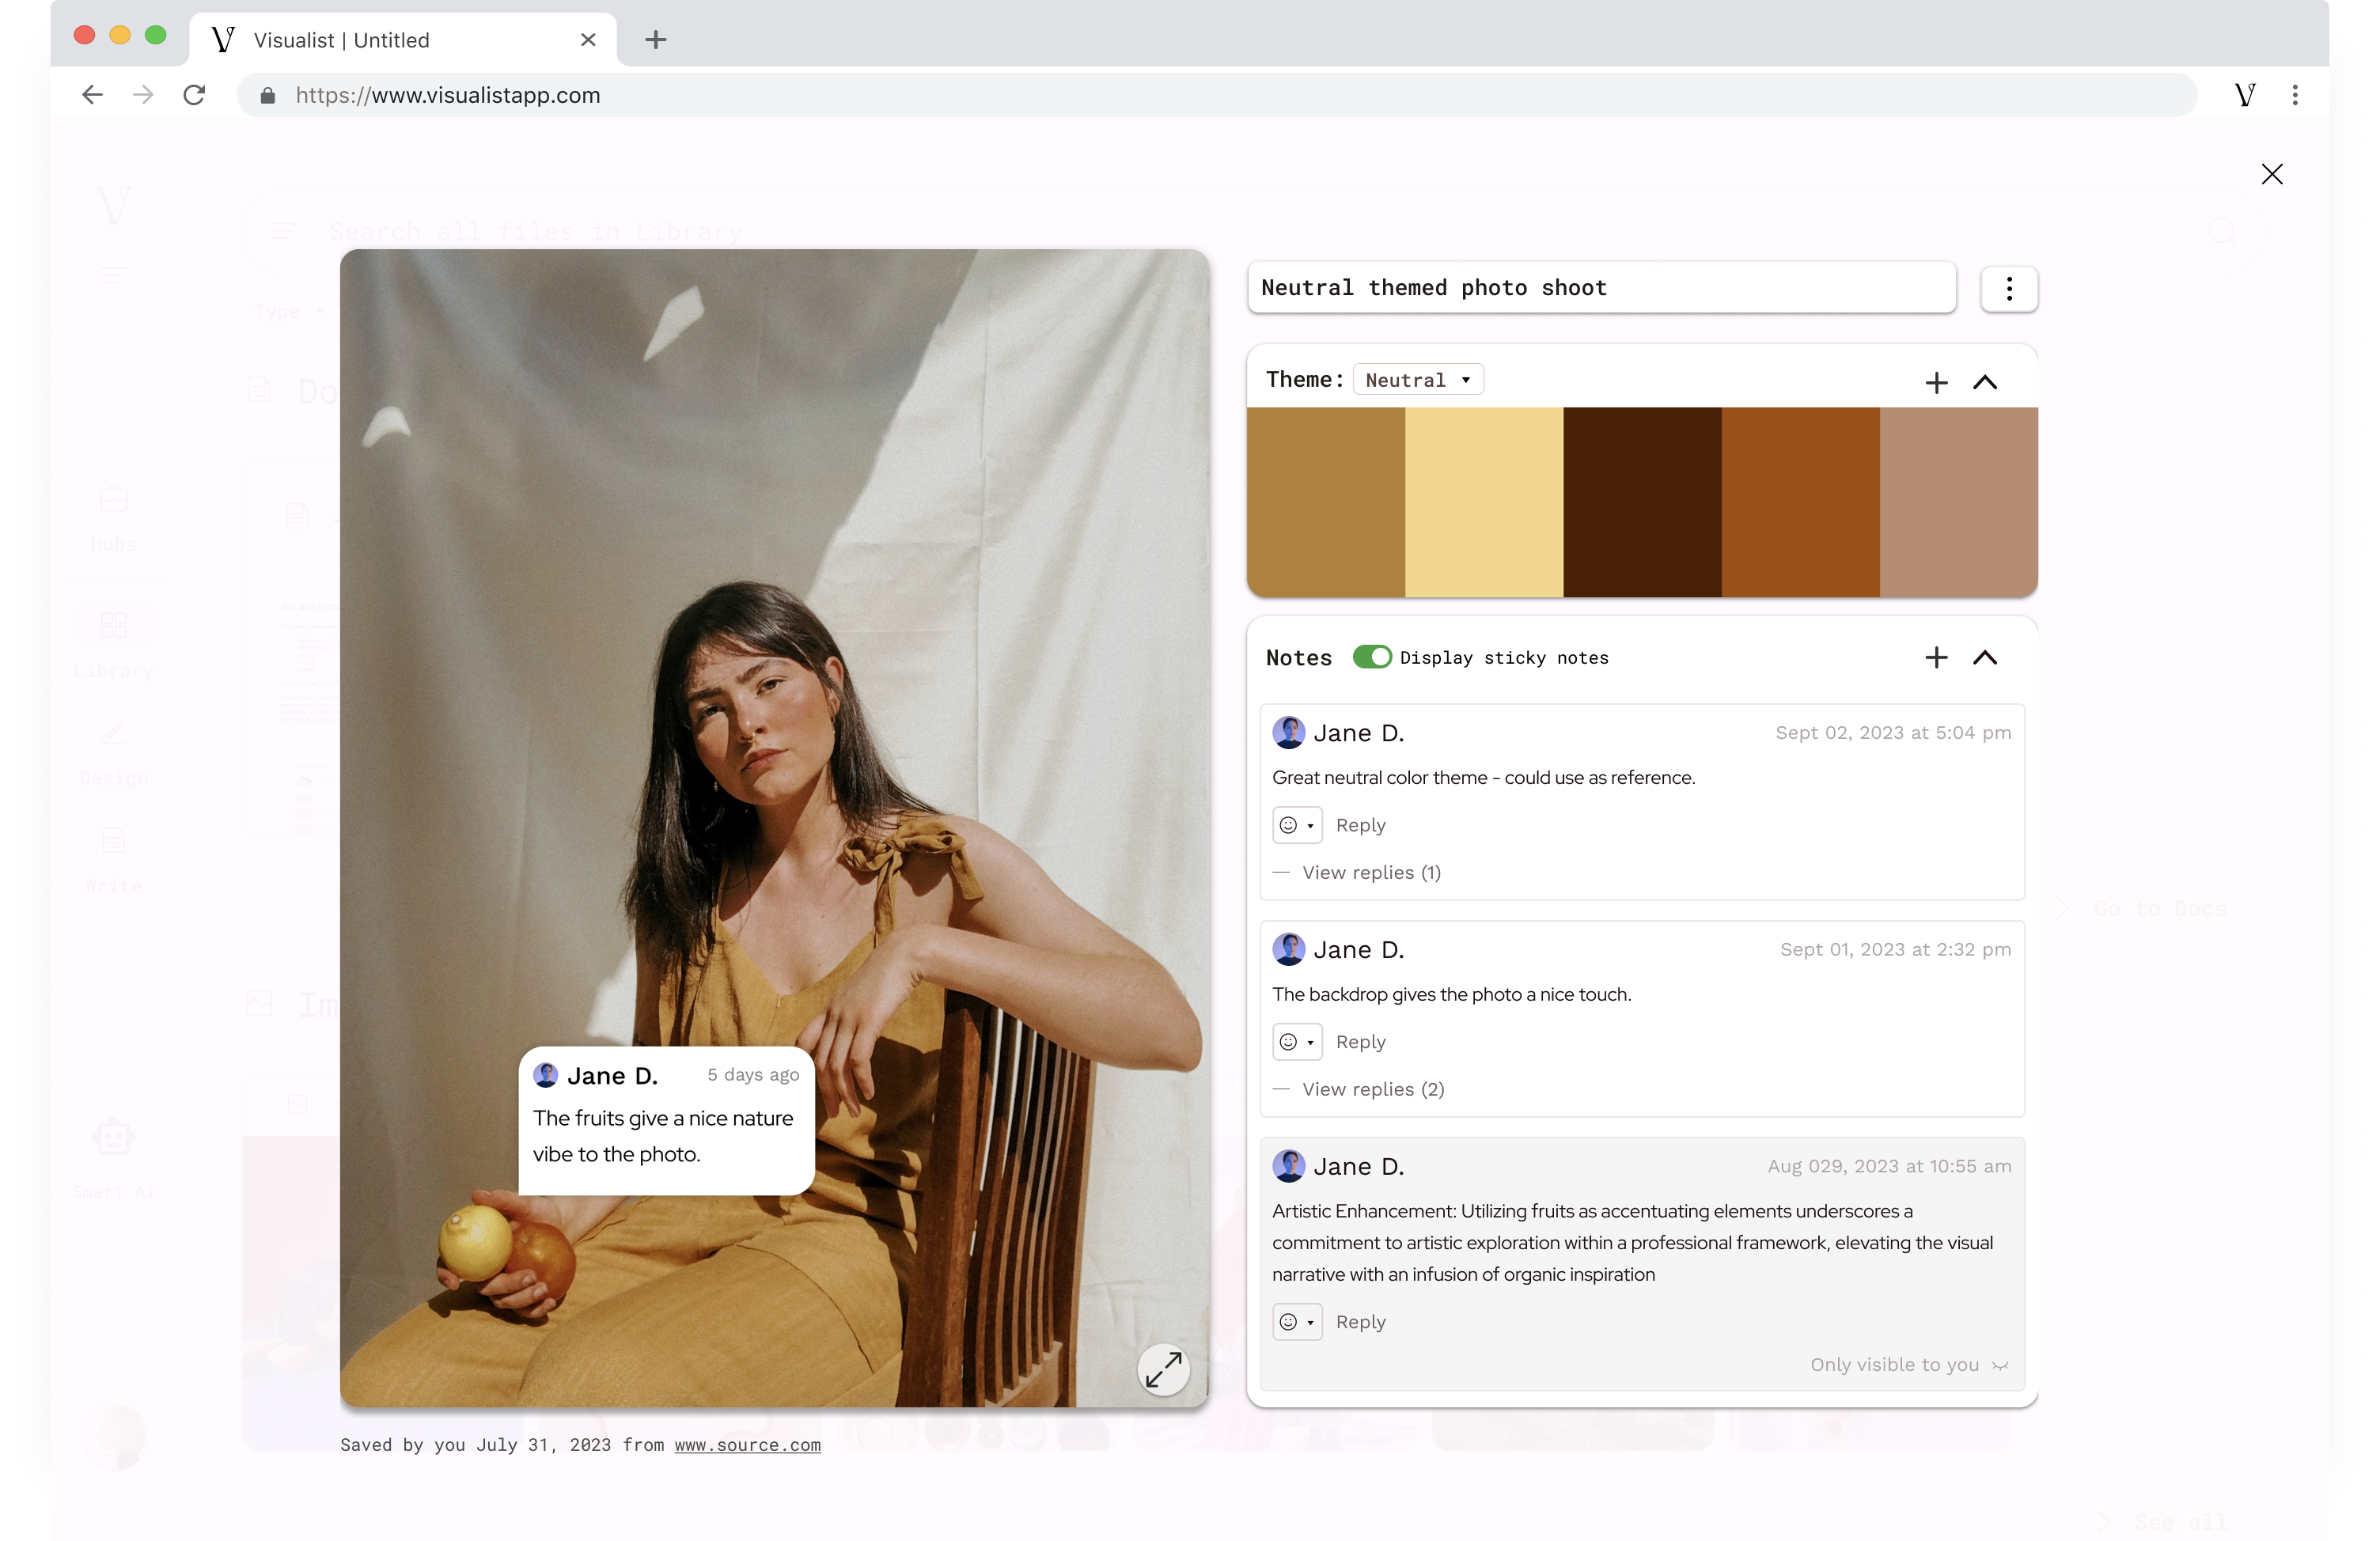View replies (2) on backdrop note

1372,1089
